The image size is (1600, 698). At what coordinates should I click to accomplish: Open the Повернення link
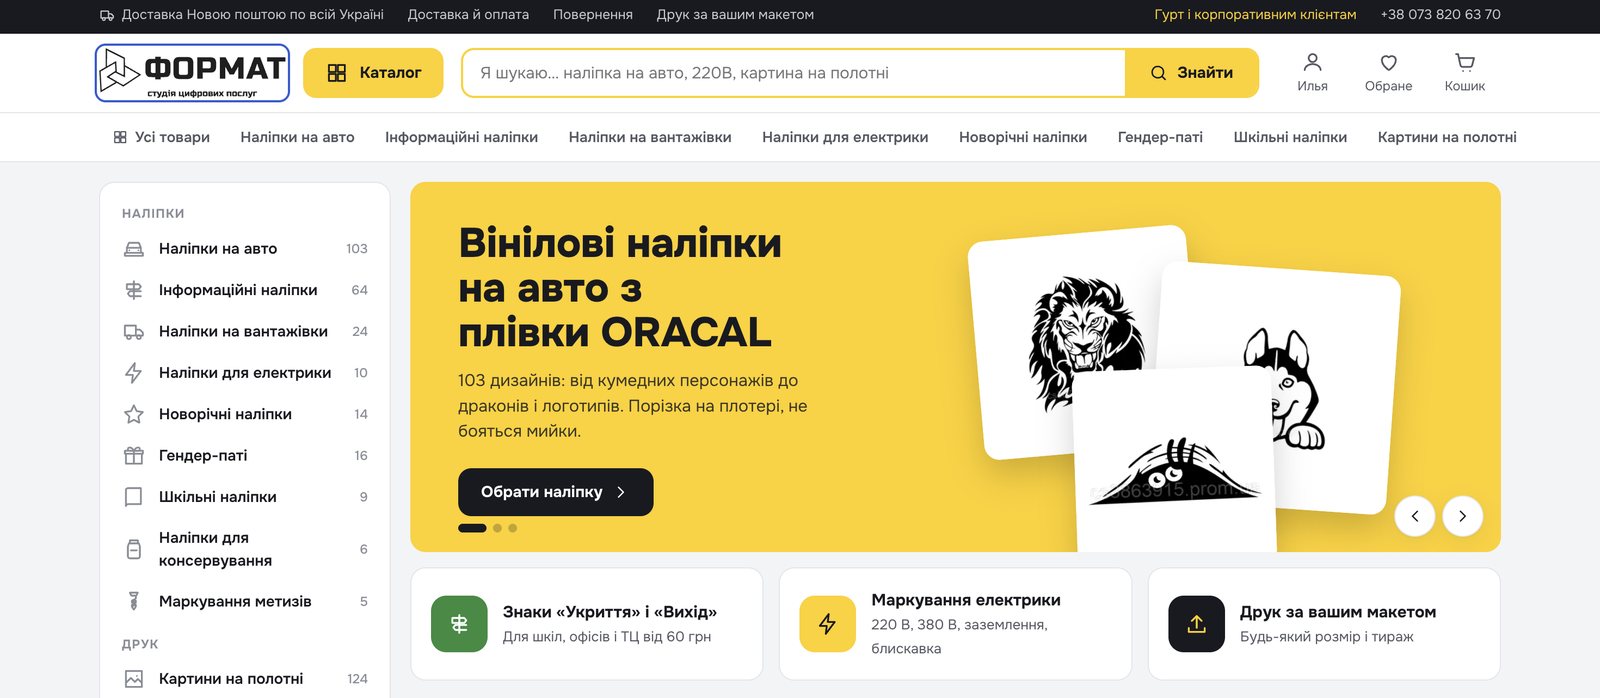click(x=593, y=15)
